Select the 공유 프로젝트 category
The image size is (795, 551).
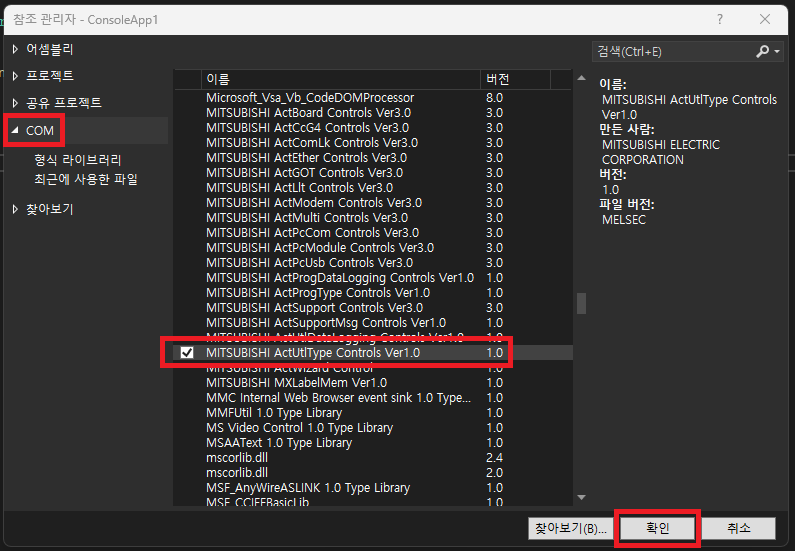pos(64,103)
